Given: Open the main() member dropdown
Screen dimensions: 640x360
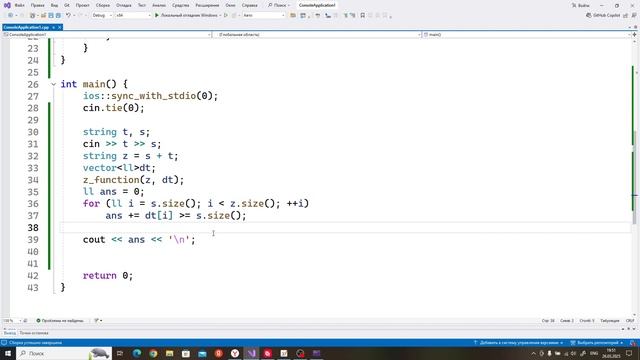Looking at the screenshot, I should pyautogui.click(x=527, y=35).
